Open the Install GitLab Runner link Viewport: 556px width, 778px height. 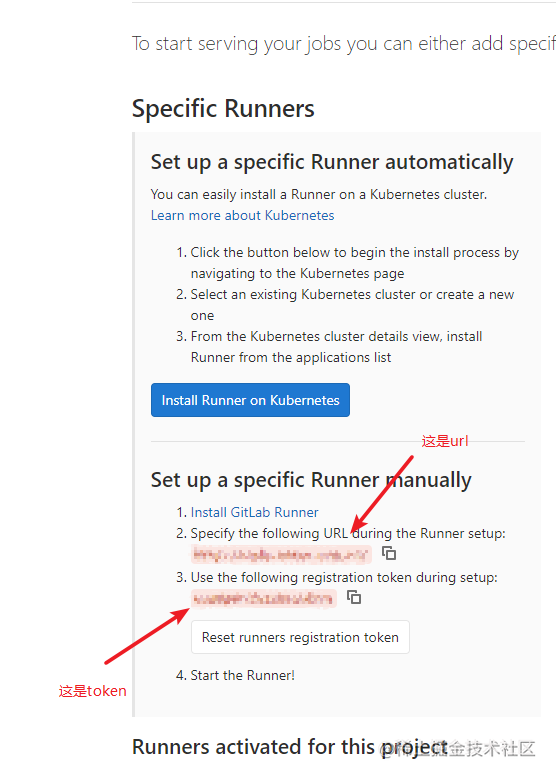[254, 512]
